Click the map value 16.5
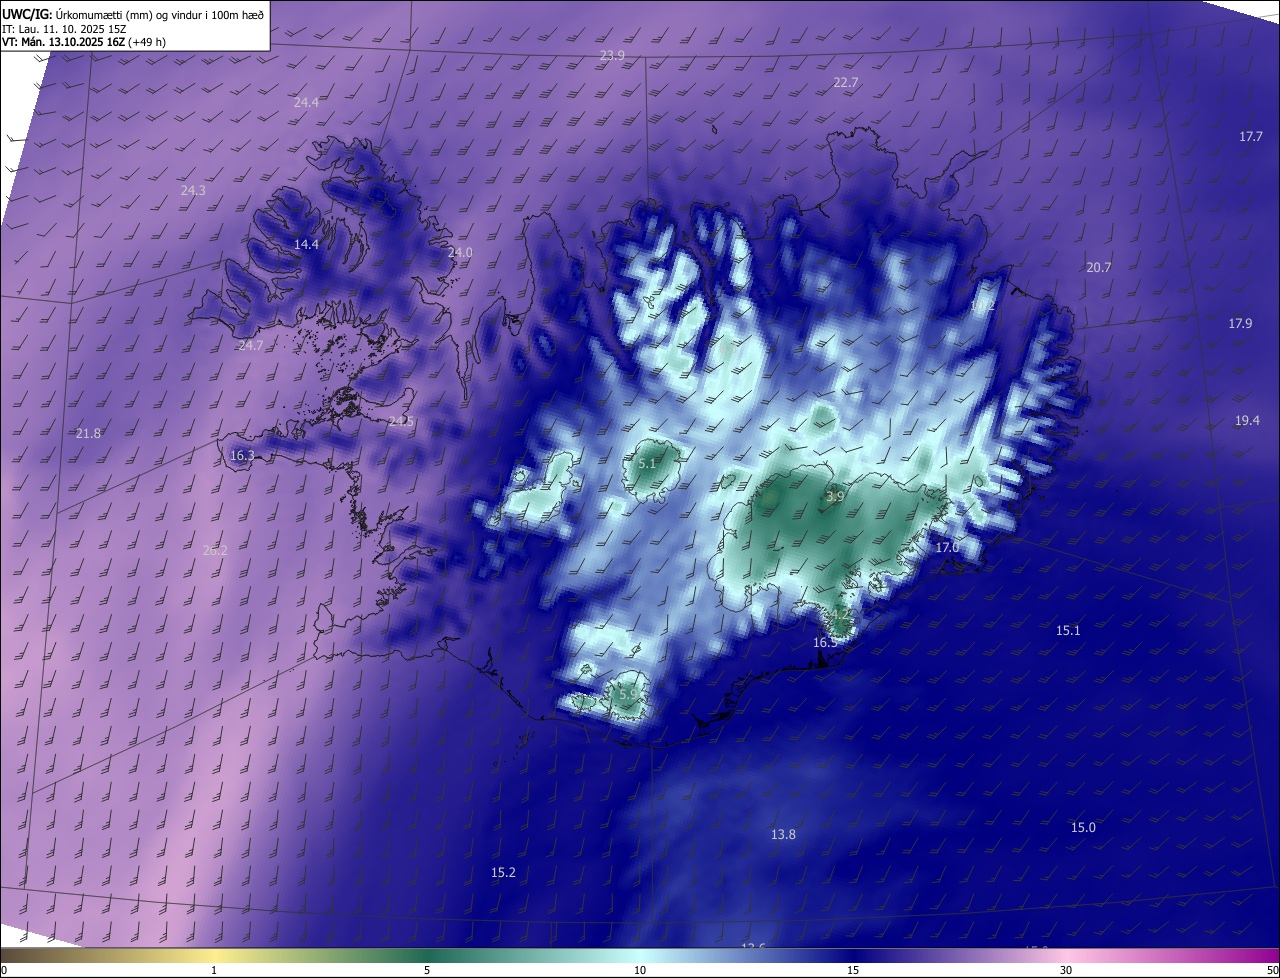 pyautogui.click(x=825, y=643)
